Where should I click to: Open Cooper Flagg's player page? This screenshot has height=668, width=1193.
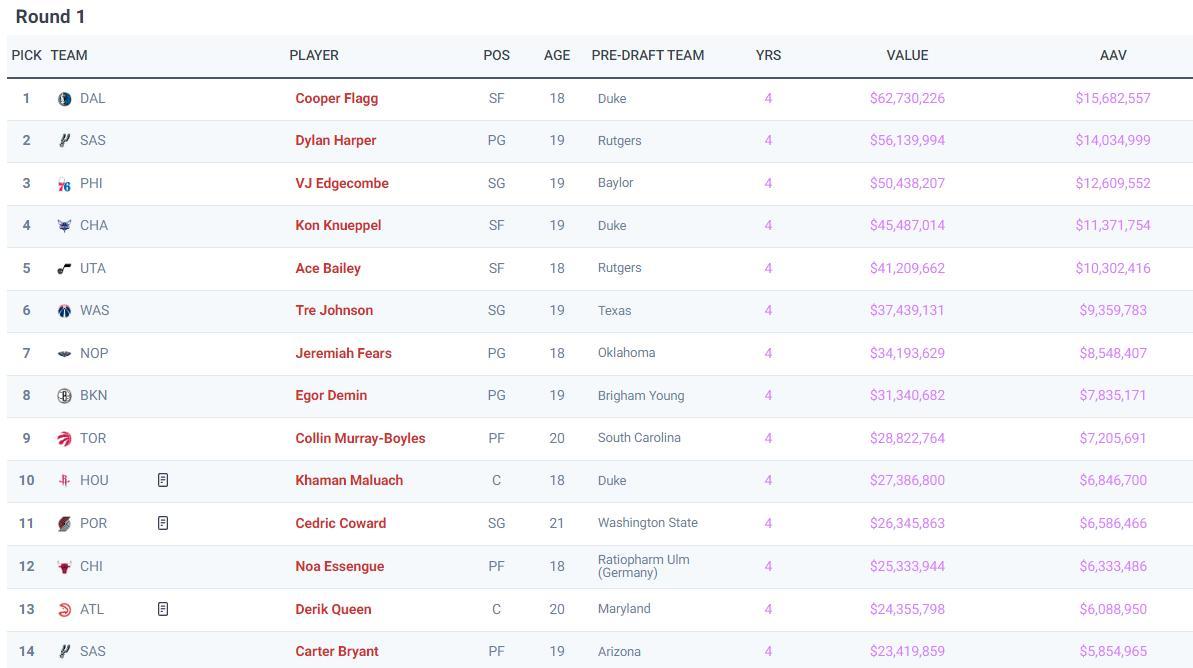click(x=336, y=99)
